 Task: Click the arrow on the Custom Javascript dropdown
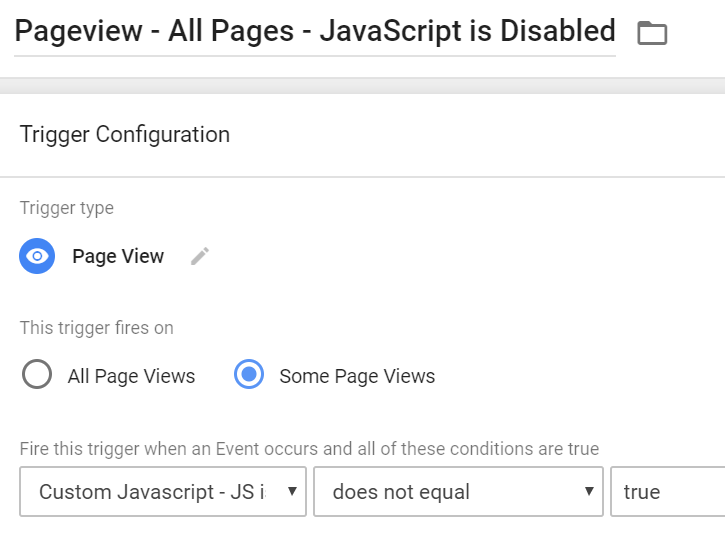[291, 491]
